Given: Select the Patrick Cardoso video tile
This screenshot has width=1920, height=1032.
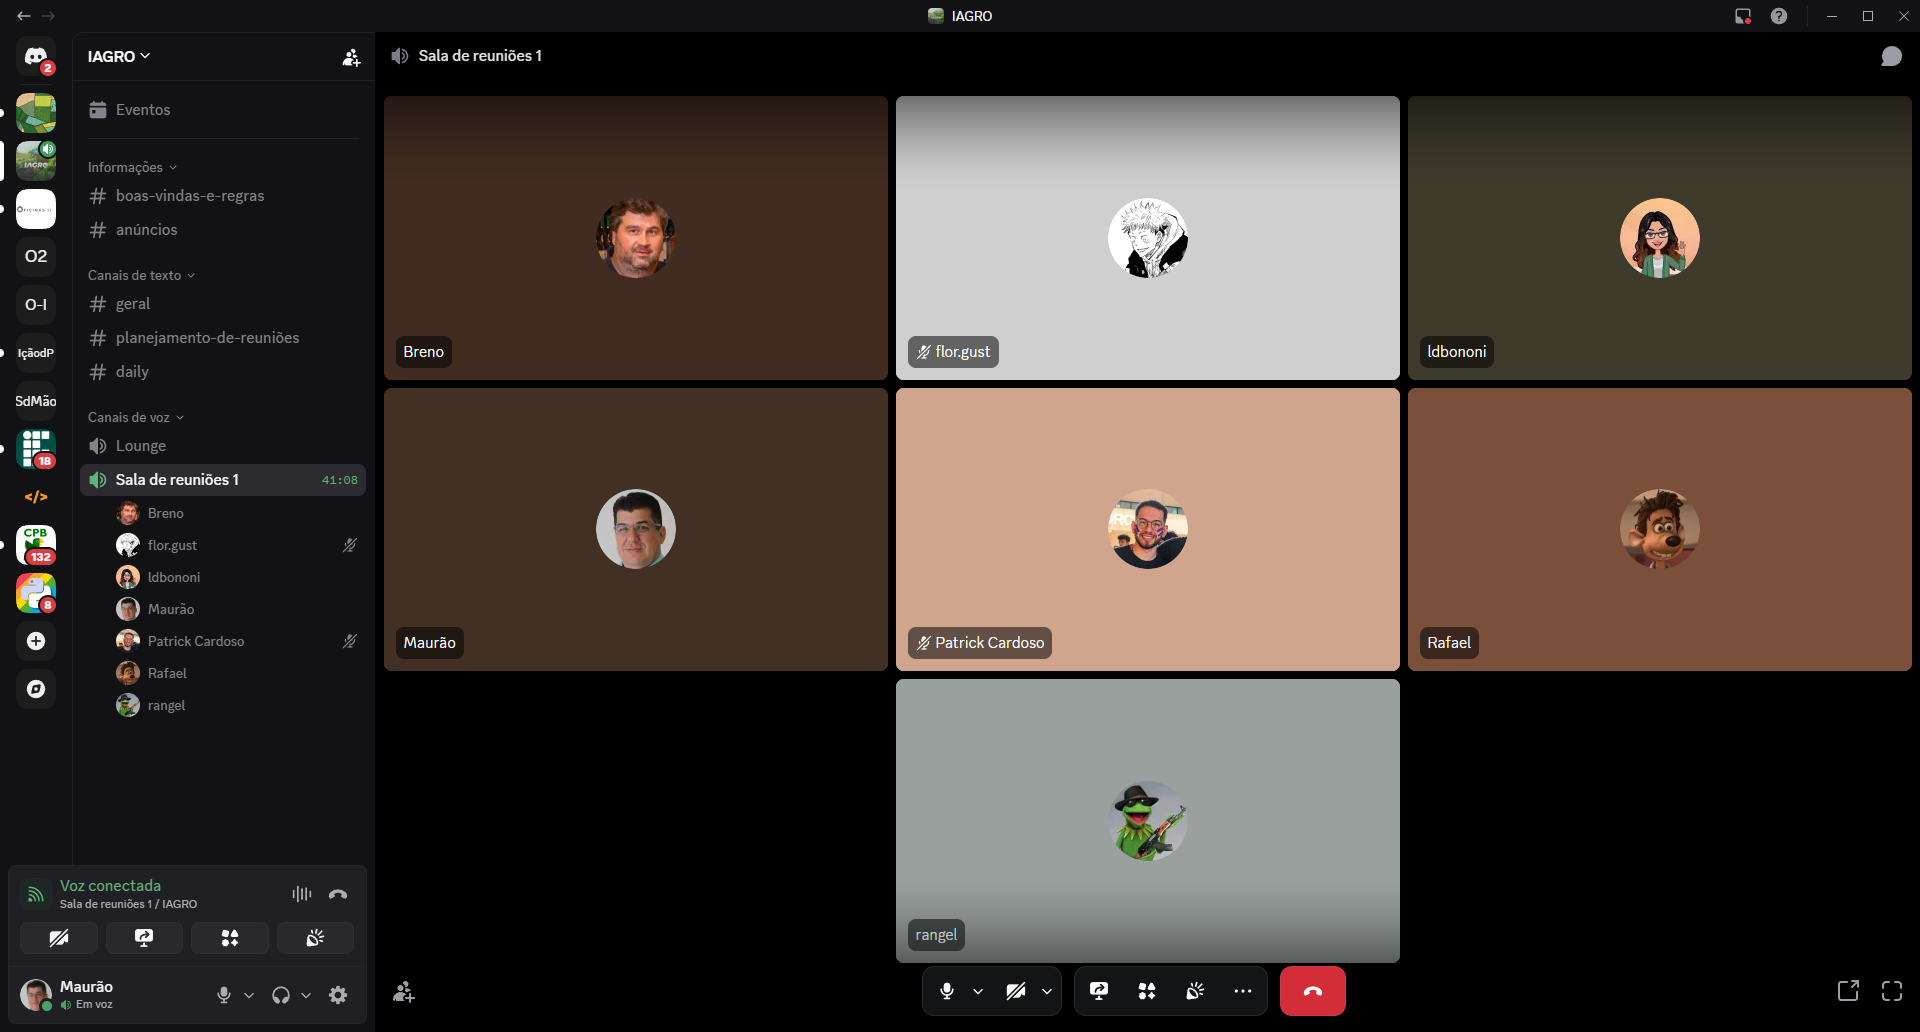Looking at the screenshot, I should coord(1148,529).
